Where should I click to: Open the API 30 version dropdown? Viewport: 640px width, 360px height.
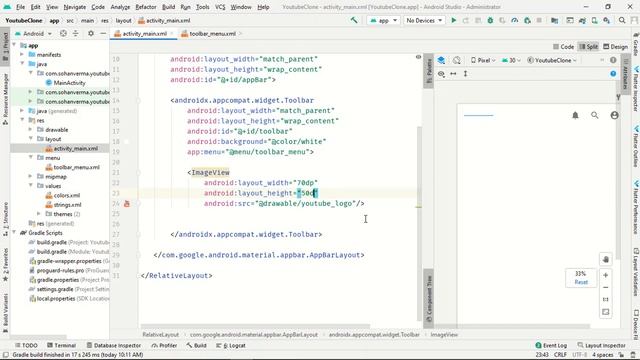pyautogui.click(x=511, y=60)
